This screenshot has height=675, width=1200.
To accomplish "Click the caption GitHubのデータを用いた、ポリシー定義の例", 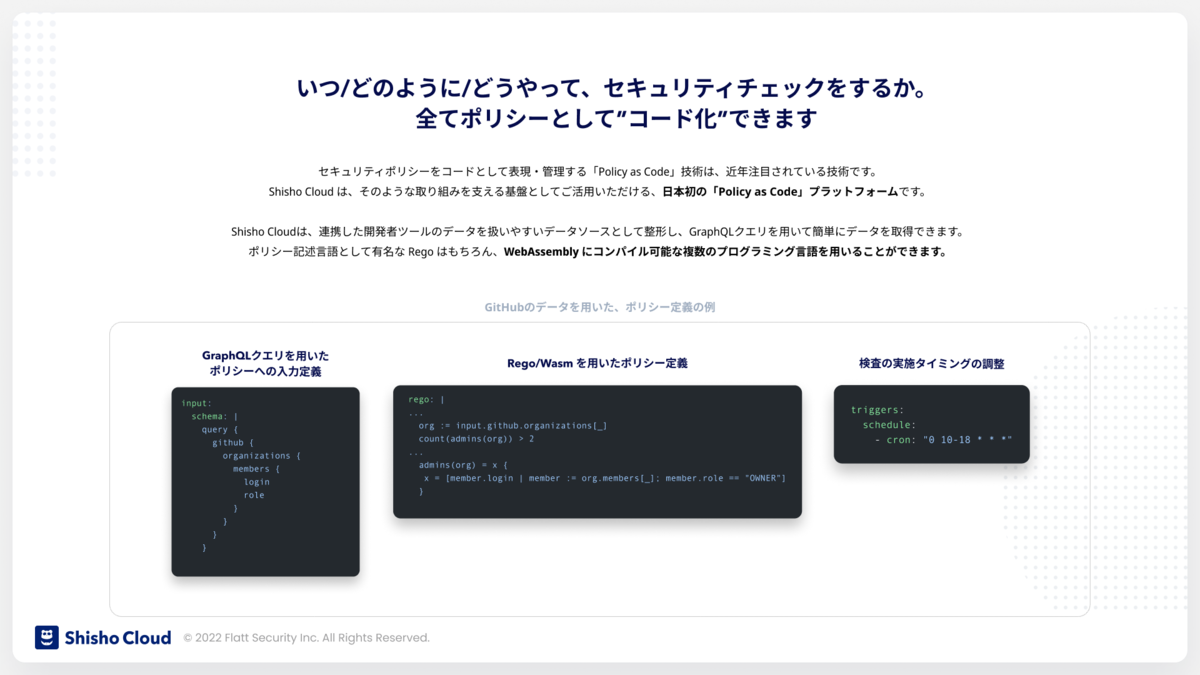I will pos(600,307).
